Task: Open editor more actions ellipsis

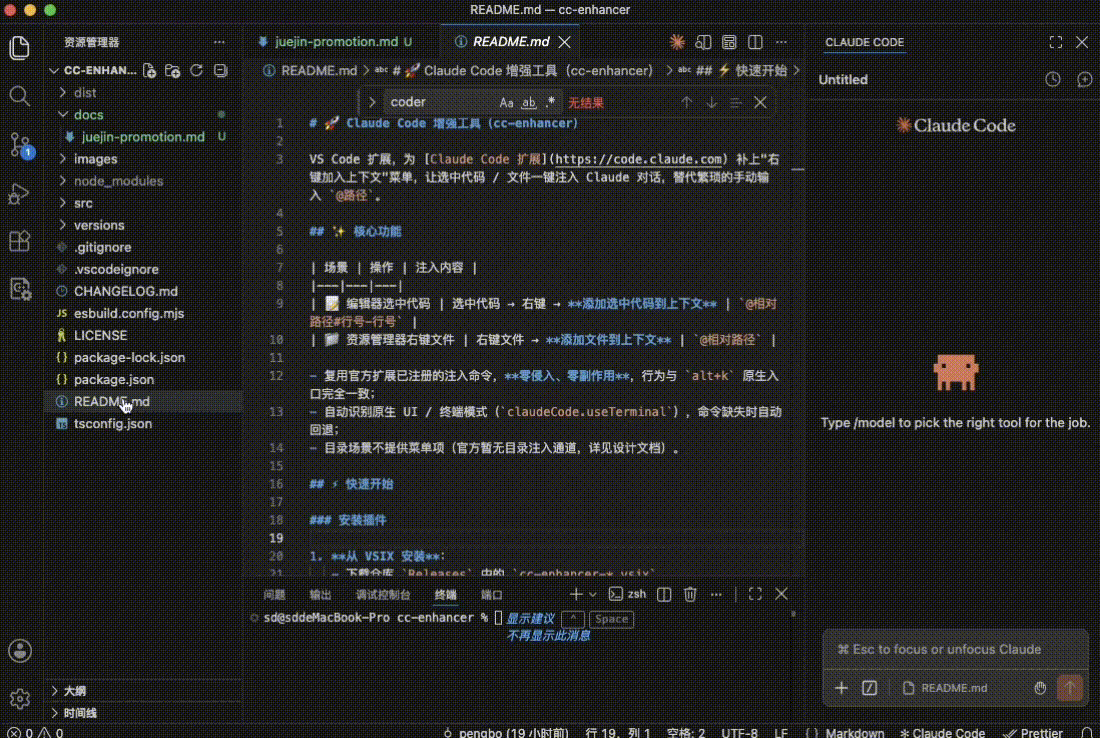Action: tap(781, 42)
